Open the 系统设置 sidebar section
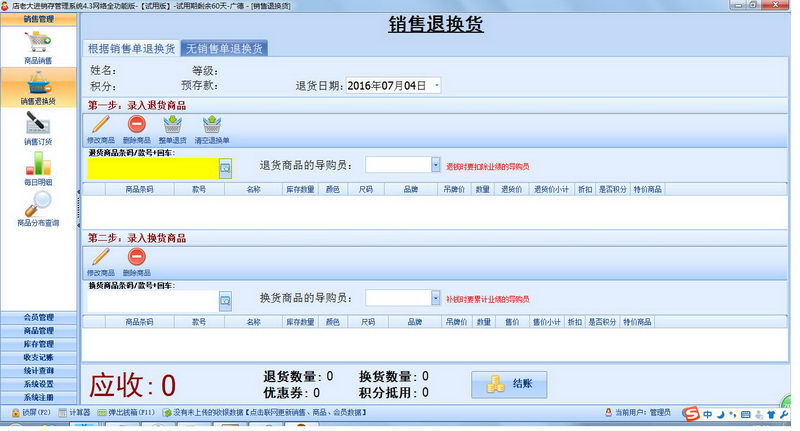This screenshot has width=800, height=431. [38, 384]
